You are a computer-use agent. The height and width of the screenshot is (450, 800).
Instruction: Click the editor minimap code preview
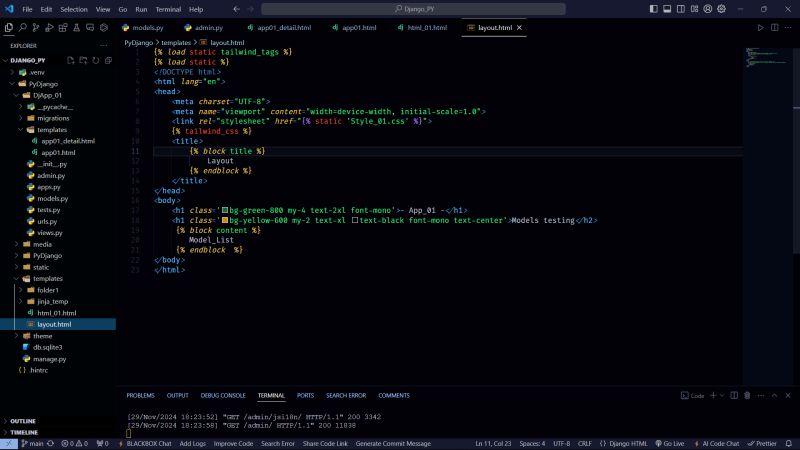pyautogui.click(x=766, y=57)
